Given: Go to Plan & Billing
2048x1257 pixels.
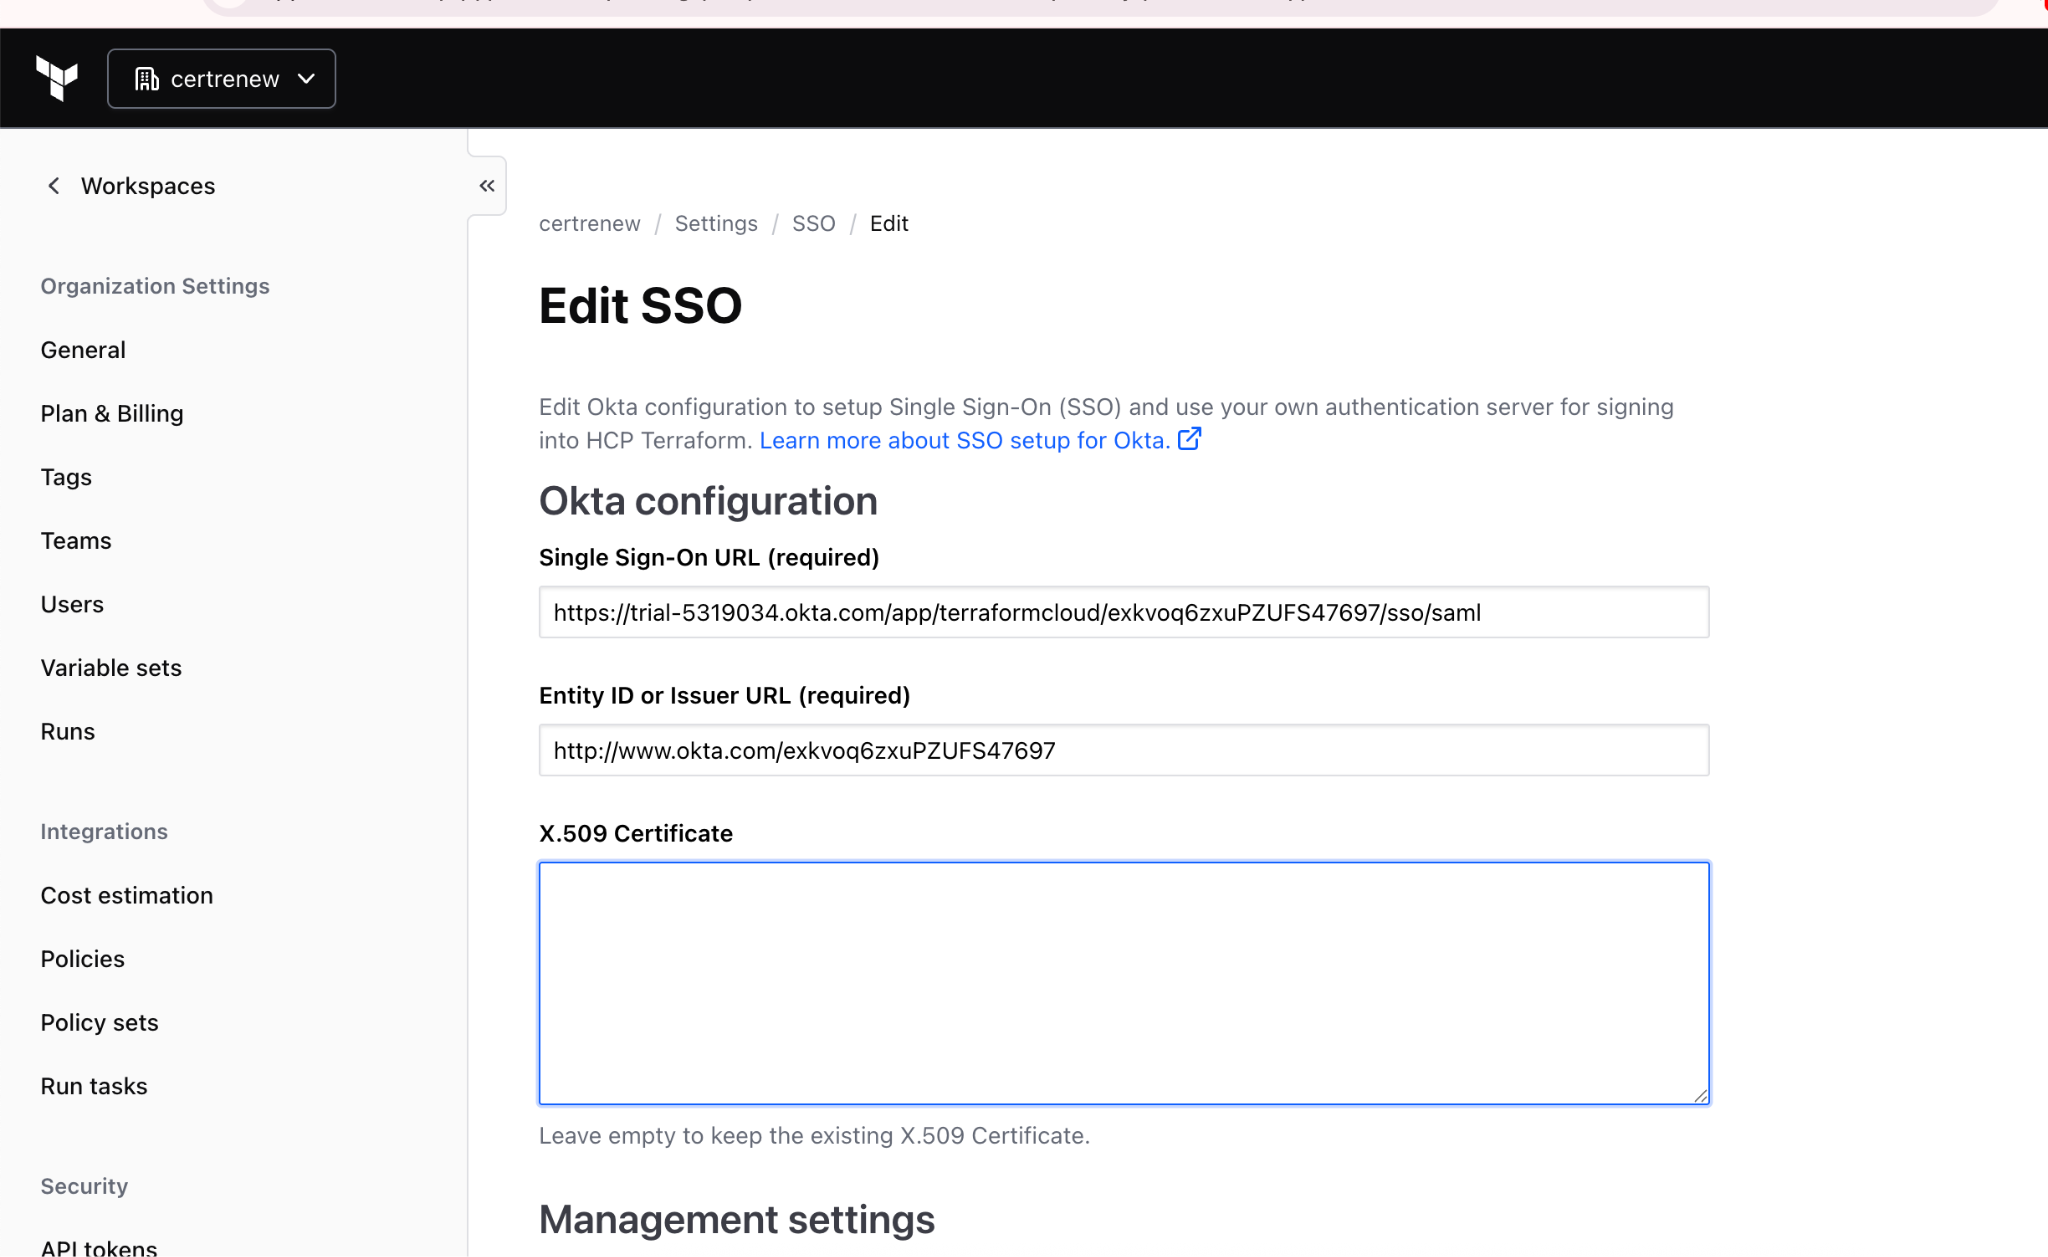Looking at the screenshot, I should (x=112, y=414).
